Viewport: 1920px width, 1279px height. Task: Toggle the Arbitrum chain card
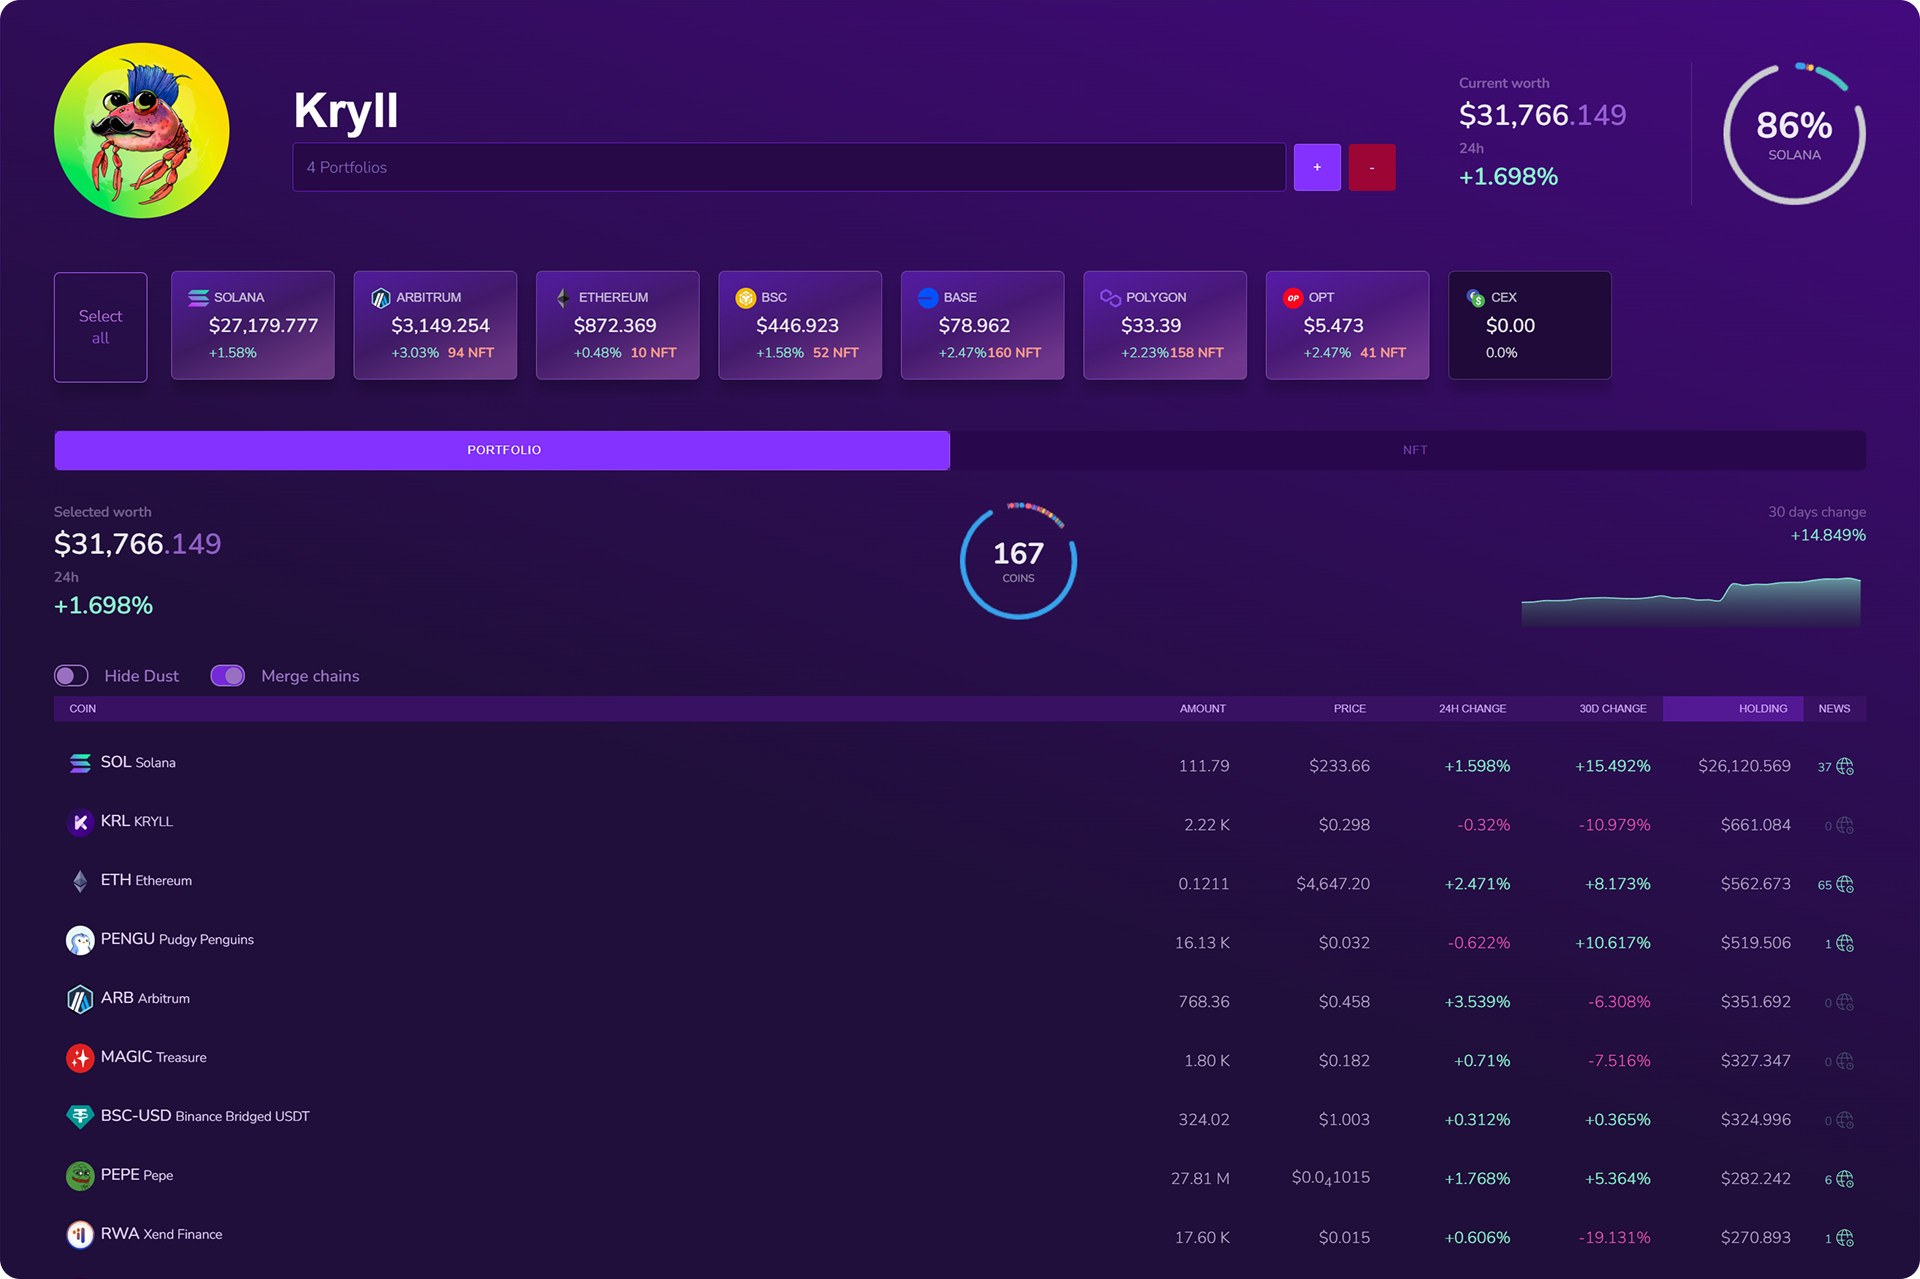click(435, 325)
